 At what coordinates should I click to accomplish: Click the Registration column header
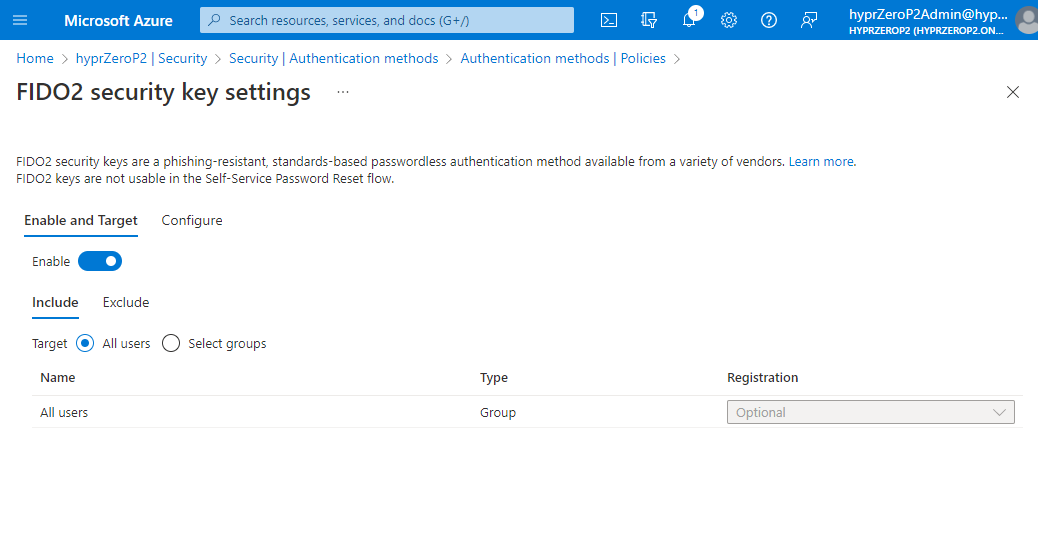[763, 377]
